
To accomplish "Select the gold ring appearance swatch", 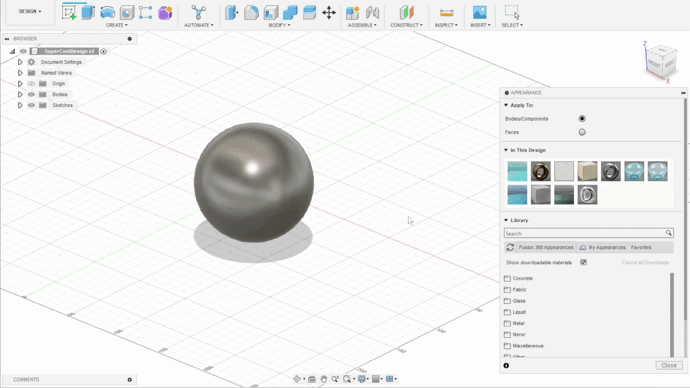I will (x=540, y=171).
